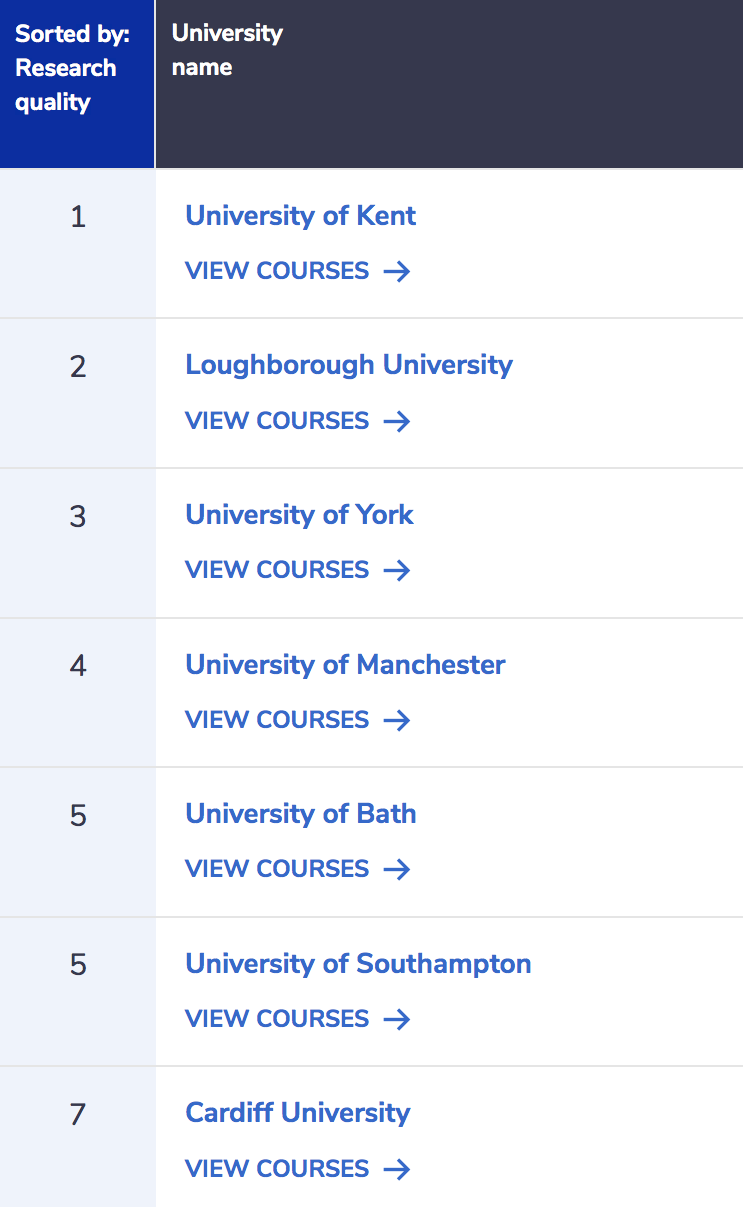Open the University of Bath link

tap(300, 814)
